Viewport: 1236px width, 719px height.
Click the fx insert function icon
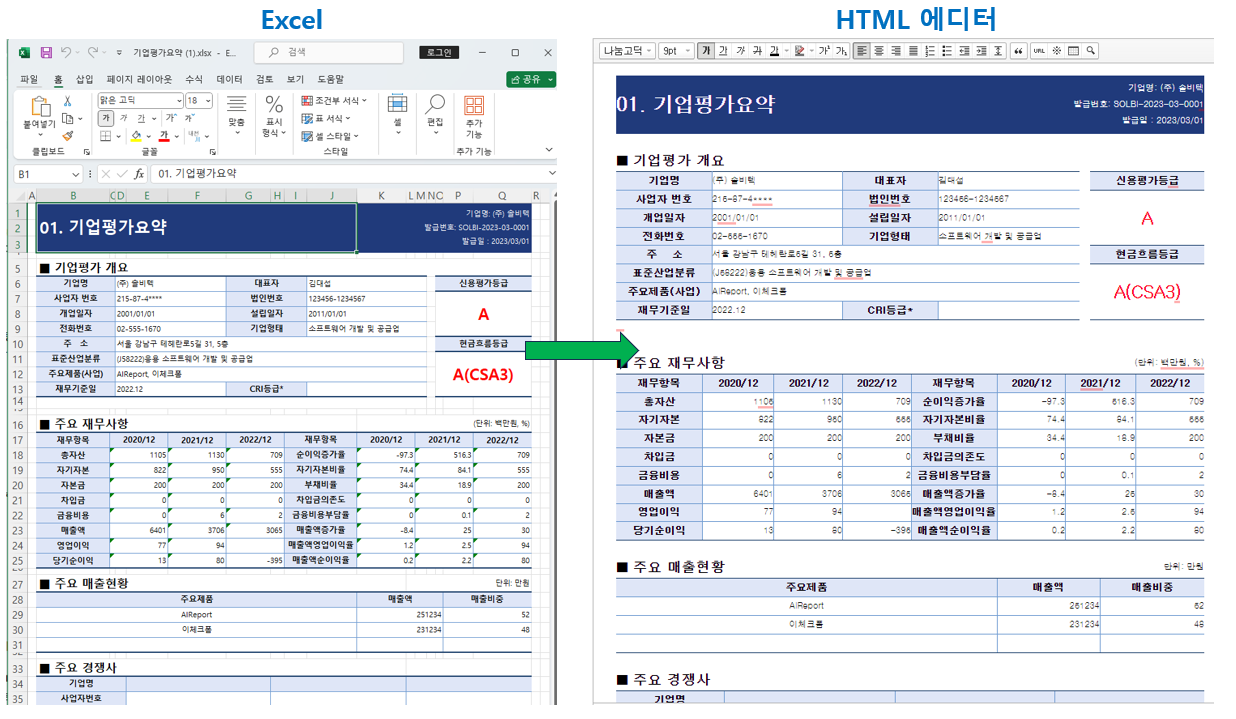point(139,174)
